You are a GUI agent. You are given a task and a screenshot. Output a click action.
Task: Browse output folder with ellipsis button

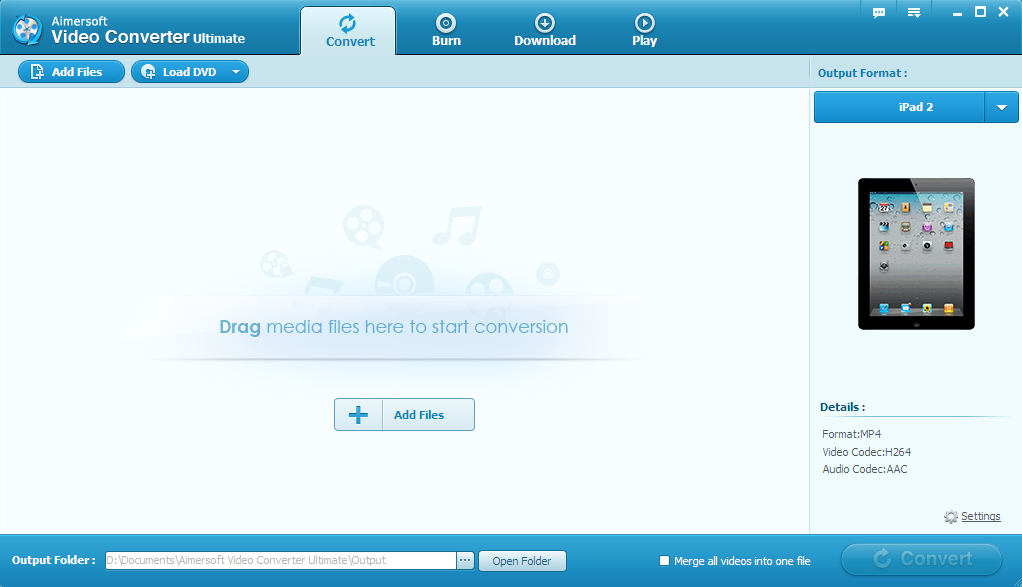[465, 560]
